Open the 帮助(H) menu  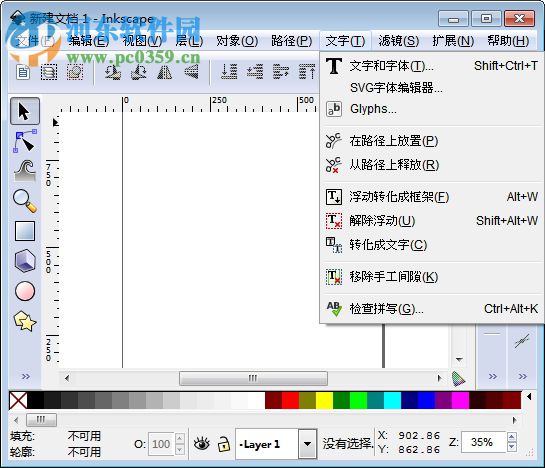click(508, 41)
